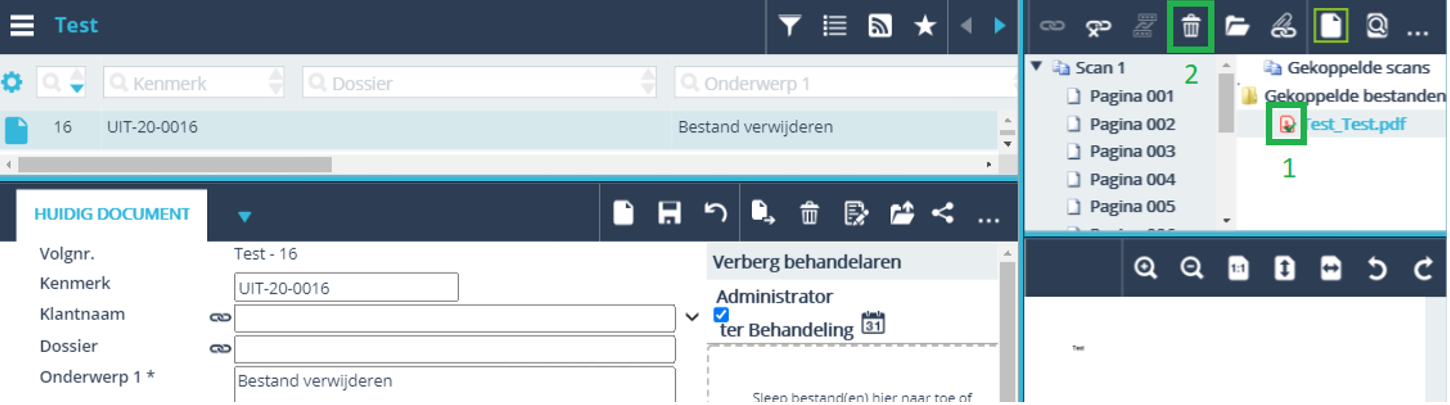Click the edit form pencil icon
Image resolution: width=1450 pixels, height=405 pixels.
[x=856, y=213]
